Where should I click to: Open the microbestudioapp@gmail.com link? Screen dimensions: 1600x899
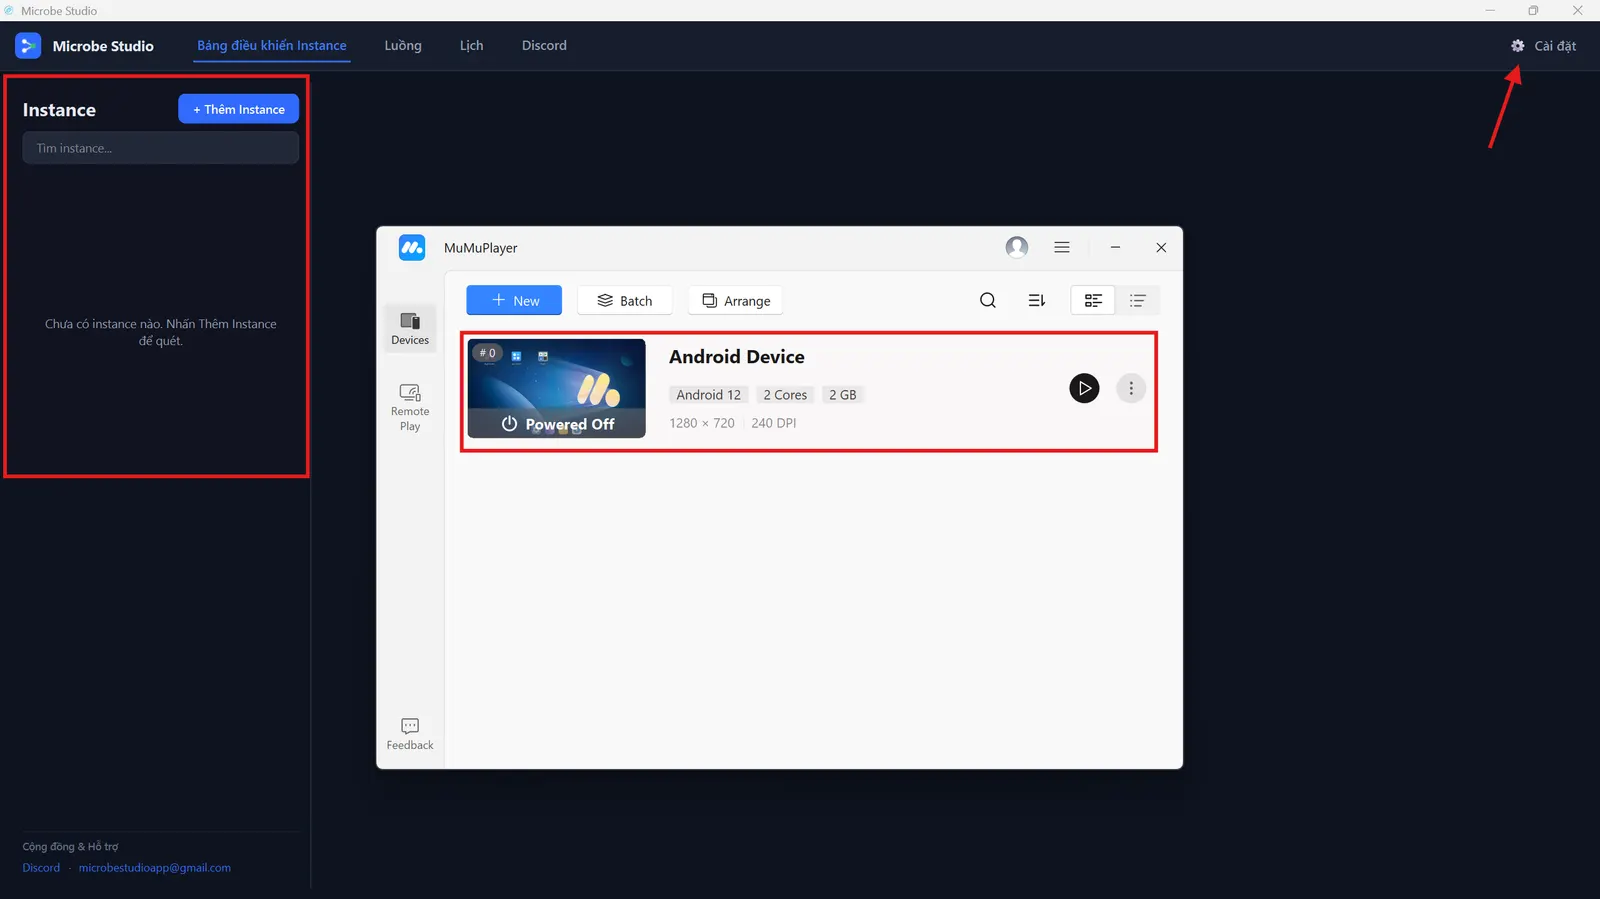coord(155,868)
